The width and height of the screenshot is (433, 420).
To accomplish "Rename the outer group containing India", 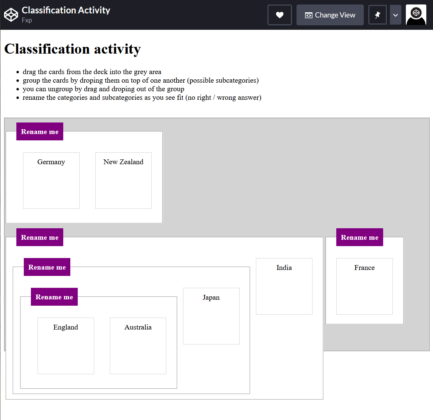I will click(40, 237).
